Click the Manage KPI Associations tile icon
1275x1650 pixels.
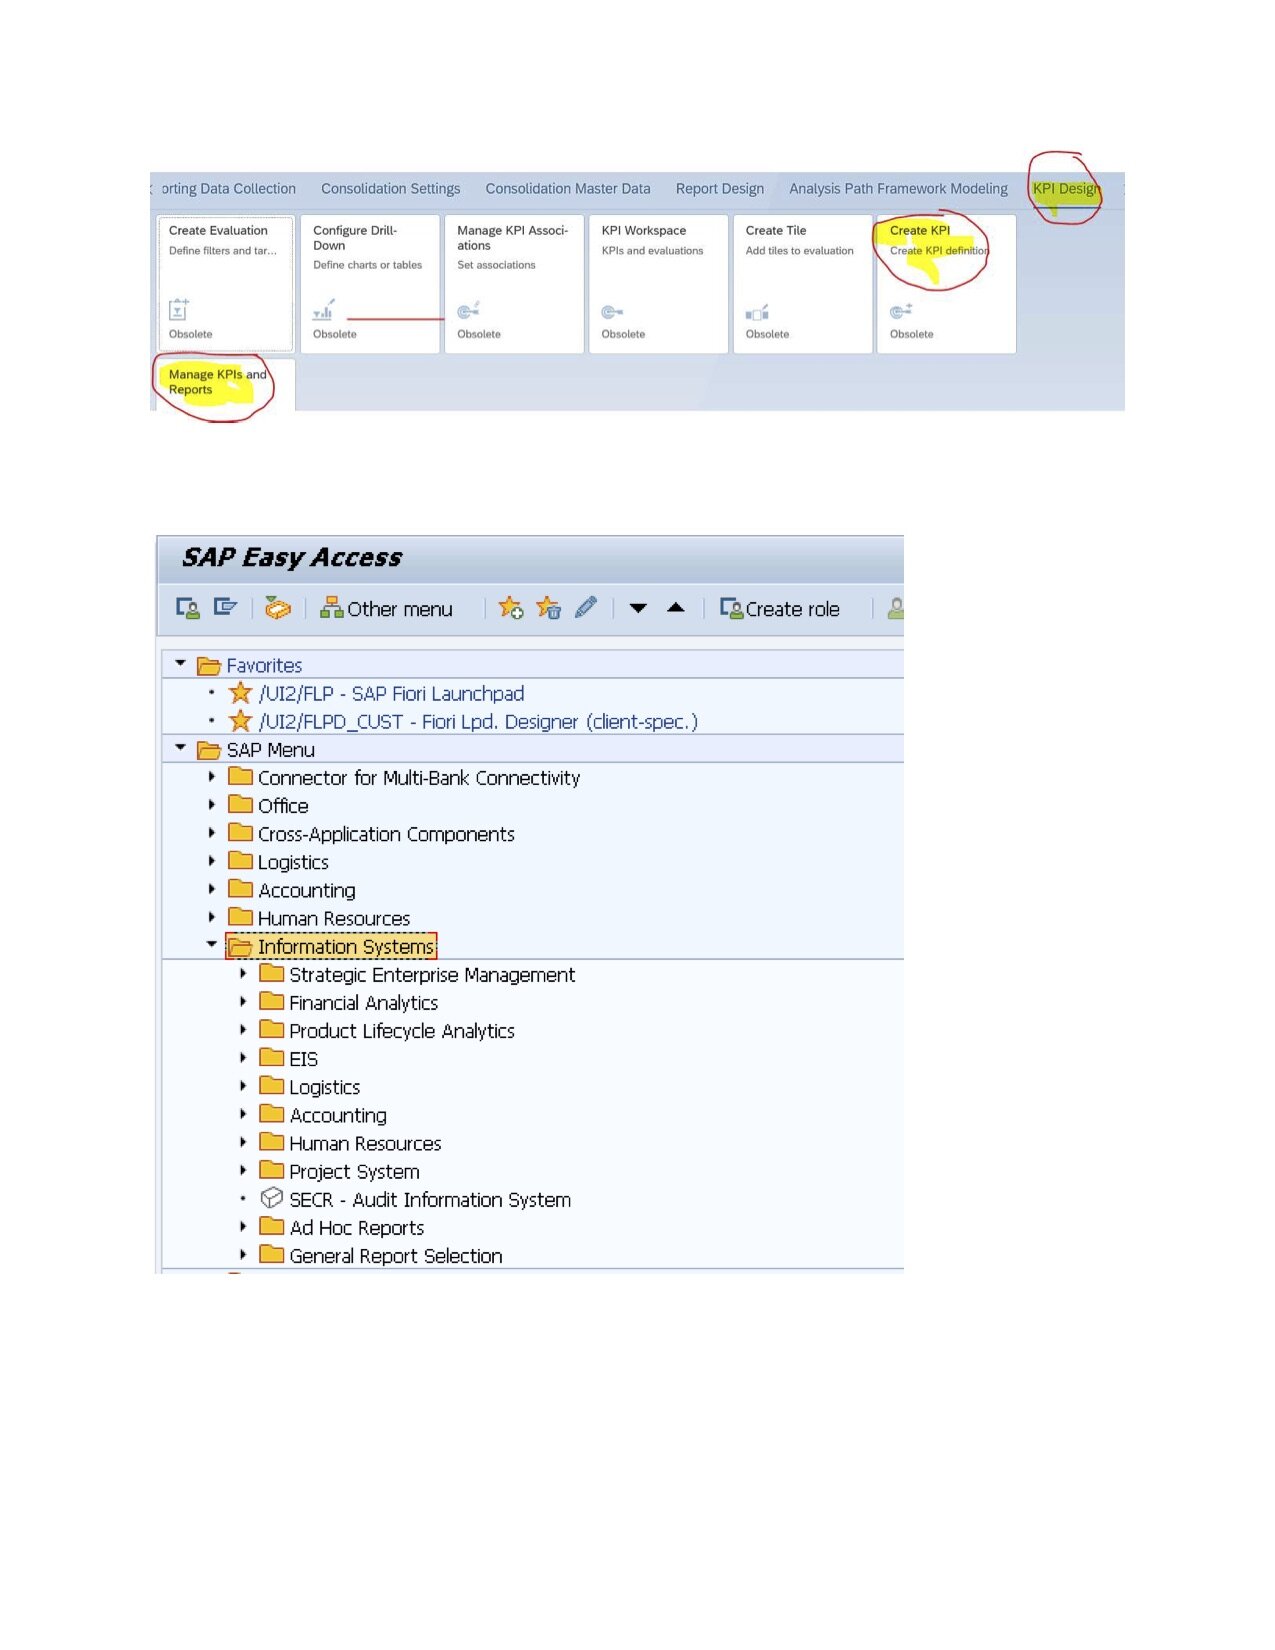(x=468, y=310)
